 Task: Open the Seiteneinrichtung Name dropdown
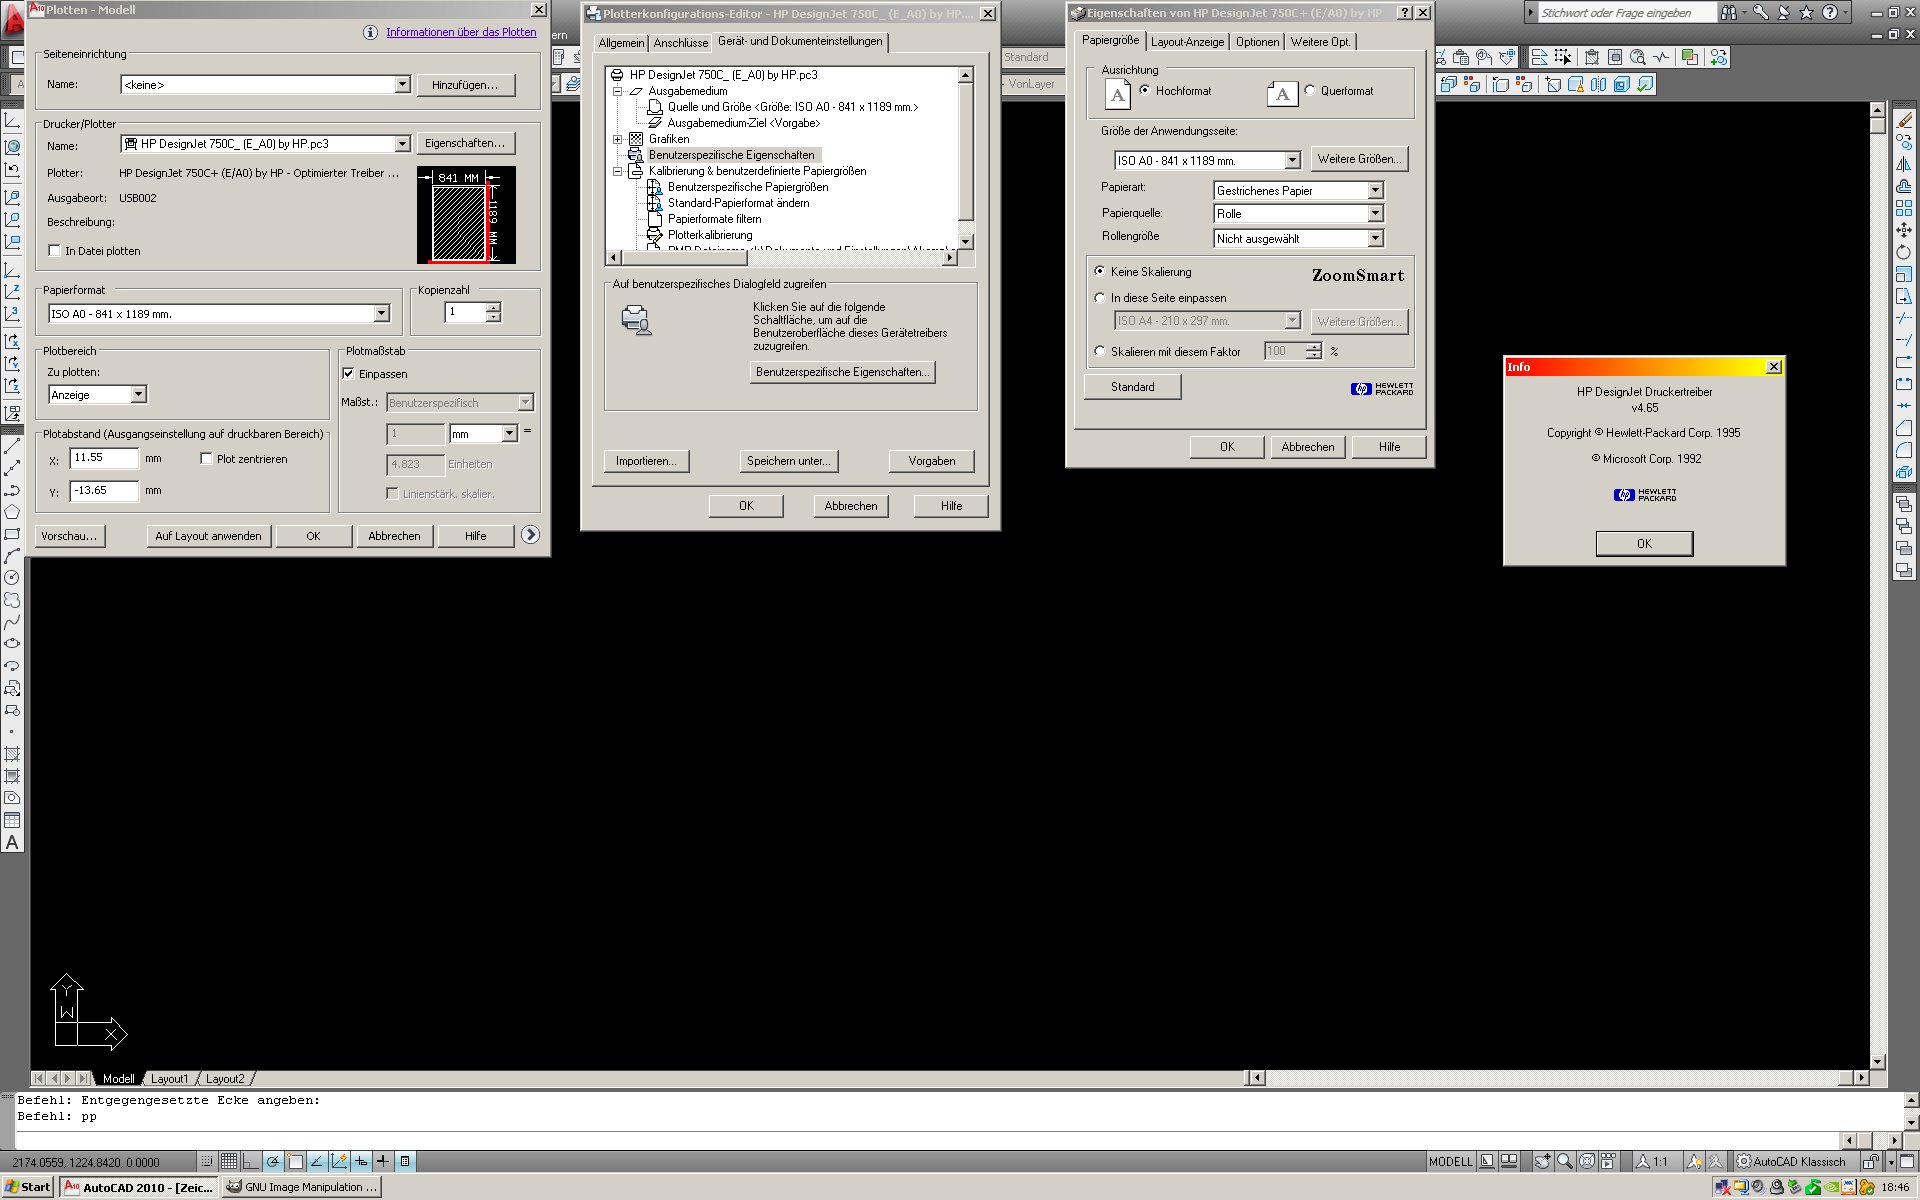coord(402,85)
